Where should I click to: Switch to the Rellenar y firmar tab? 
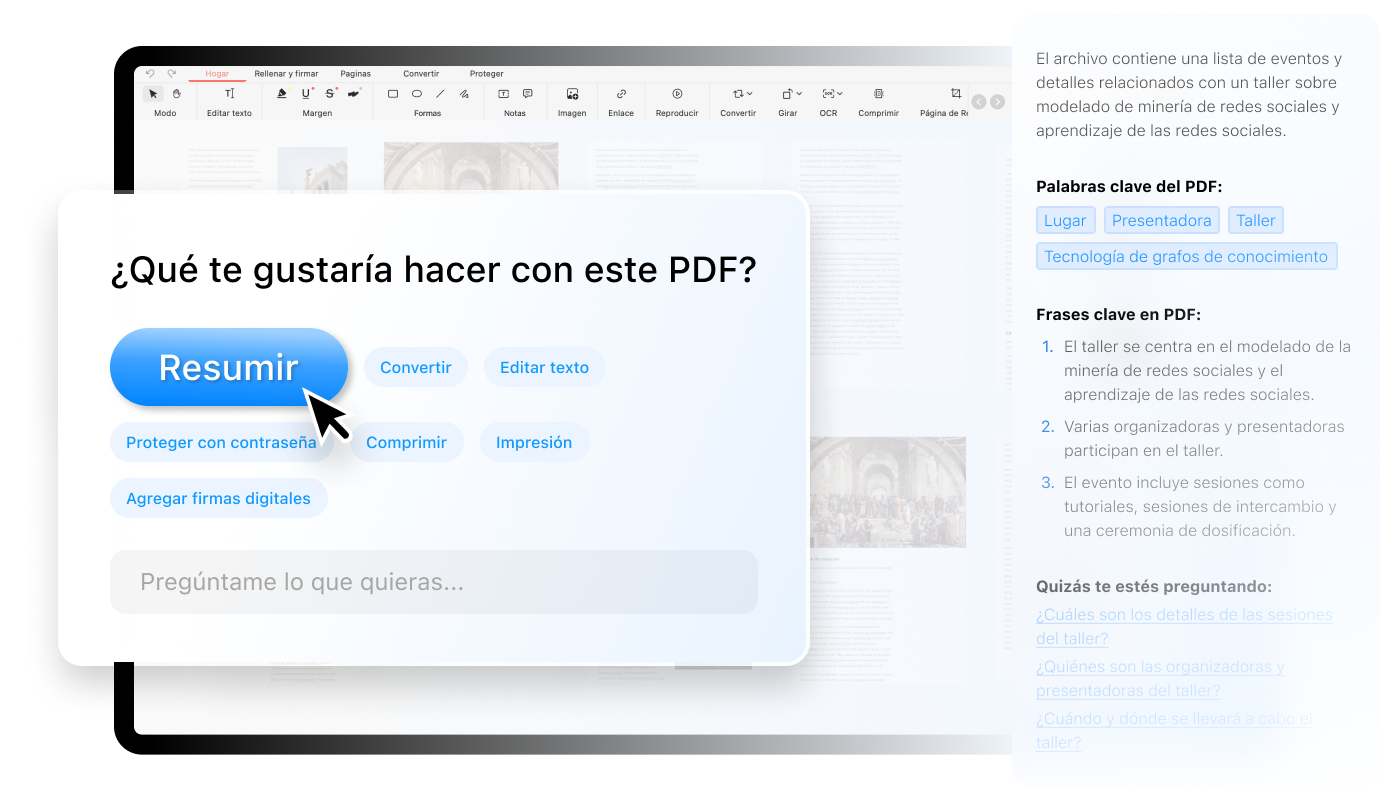286,74
